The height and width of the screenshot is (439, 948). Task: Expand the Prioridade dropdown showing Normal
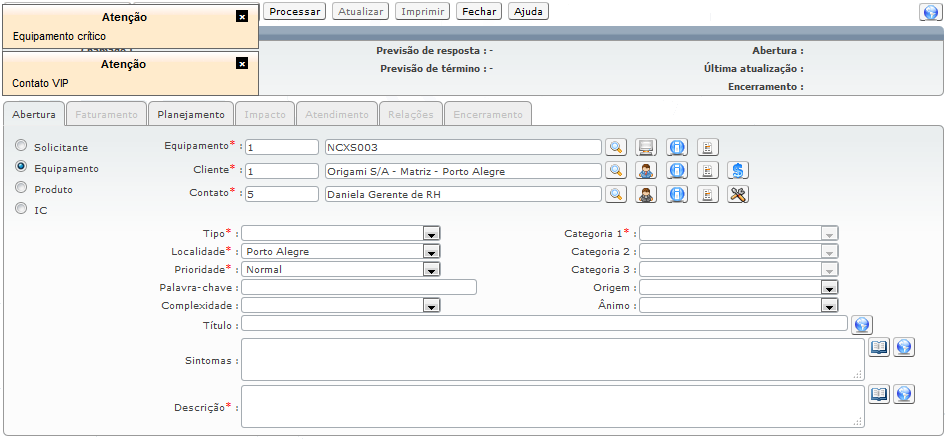(431, 269)
